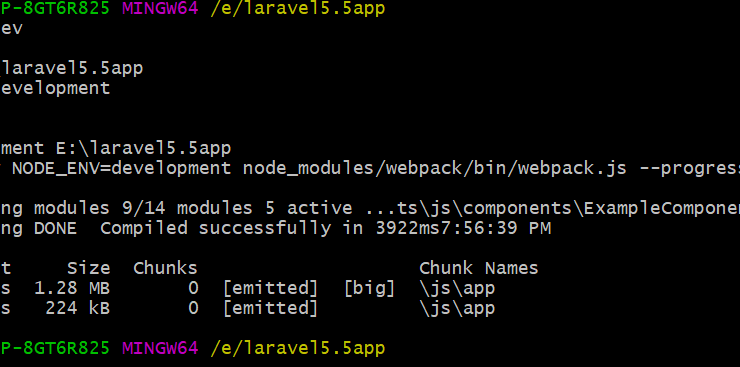
Task: Click the word evelopment on fourth line
Action: (x=56, y=89)
